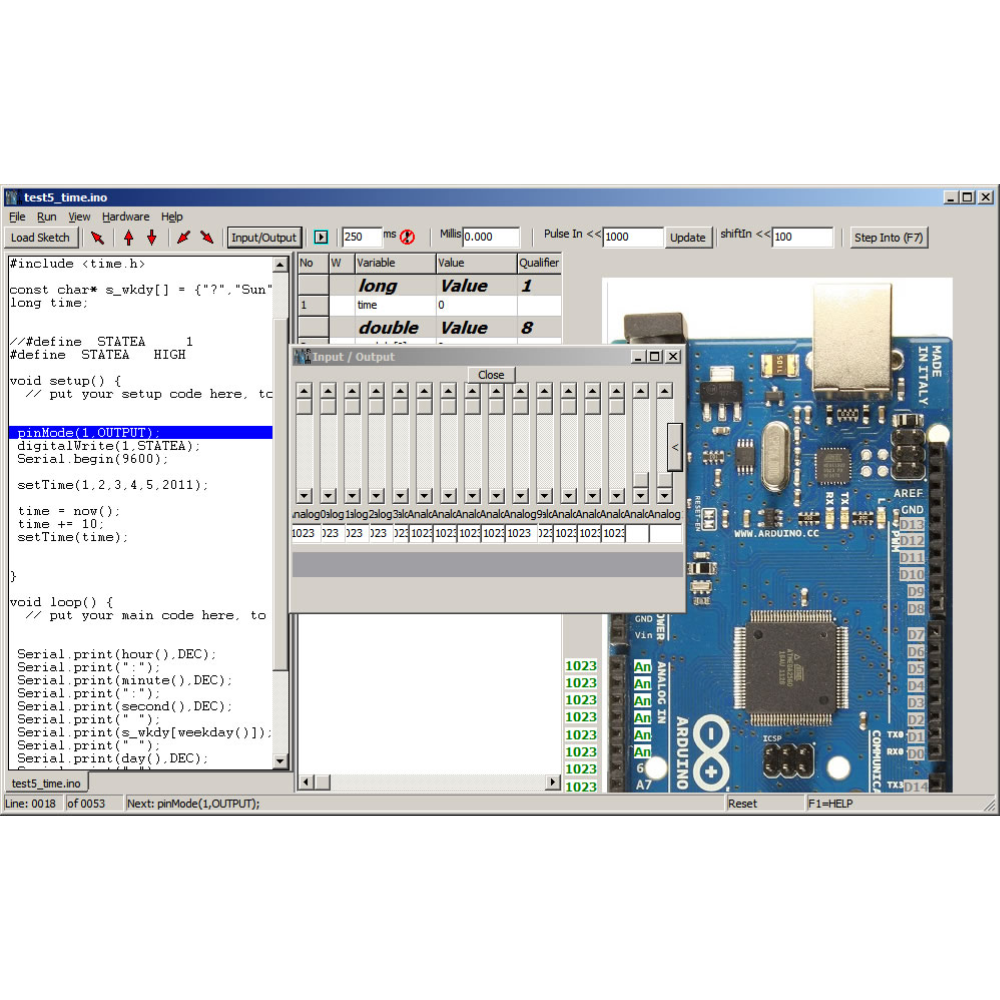Click the code panel scroll-down arrow
Screen dimensions: 1000x1000
280,760
